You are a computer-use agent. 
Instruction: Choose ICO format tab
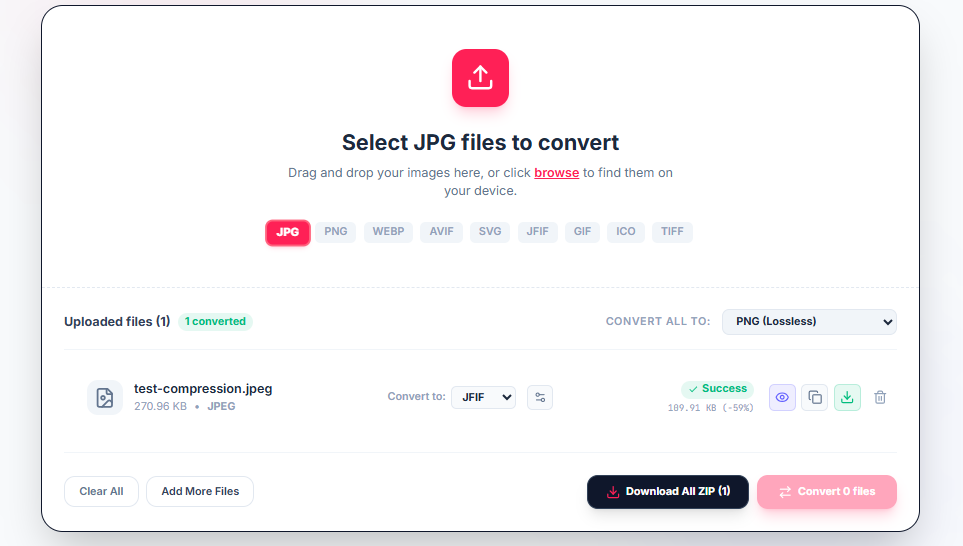click(626, 232)
